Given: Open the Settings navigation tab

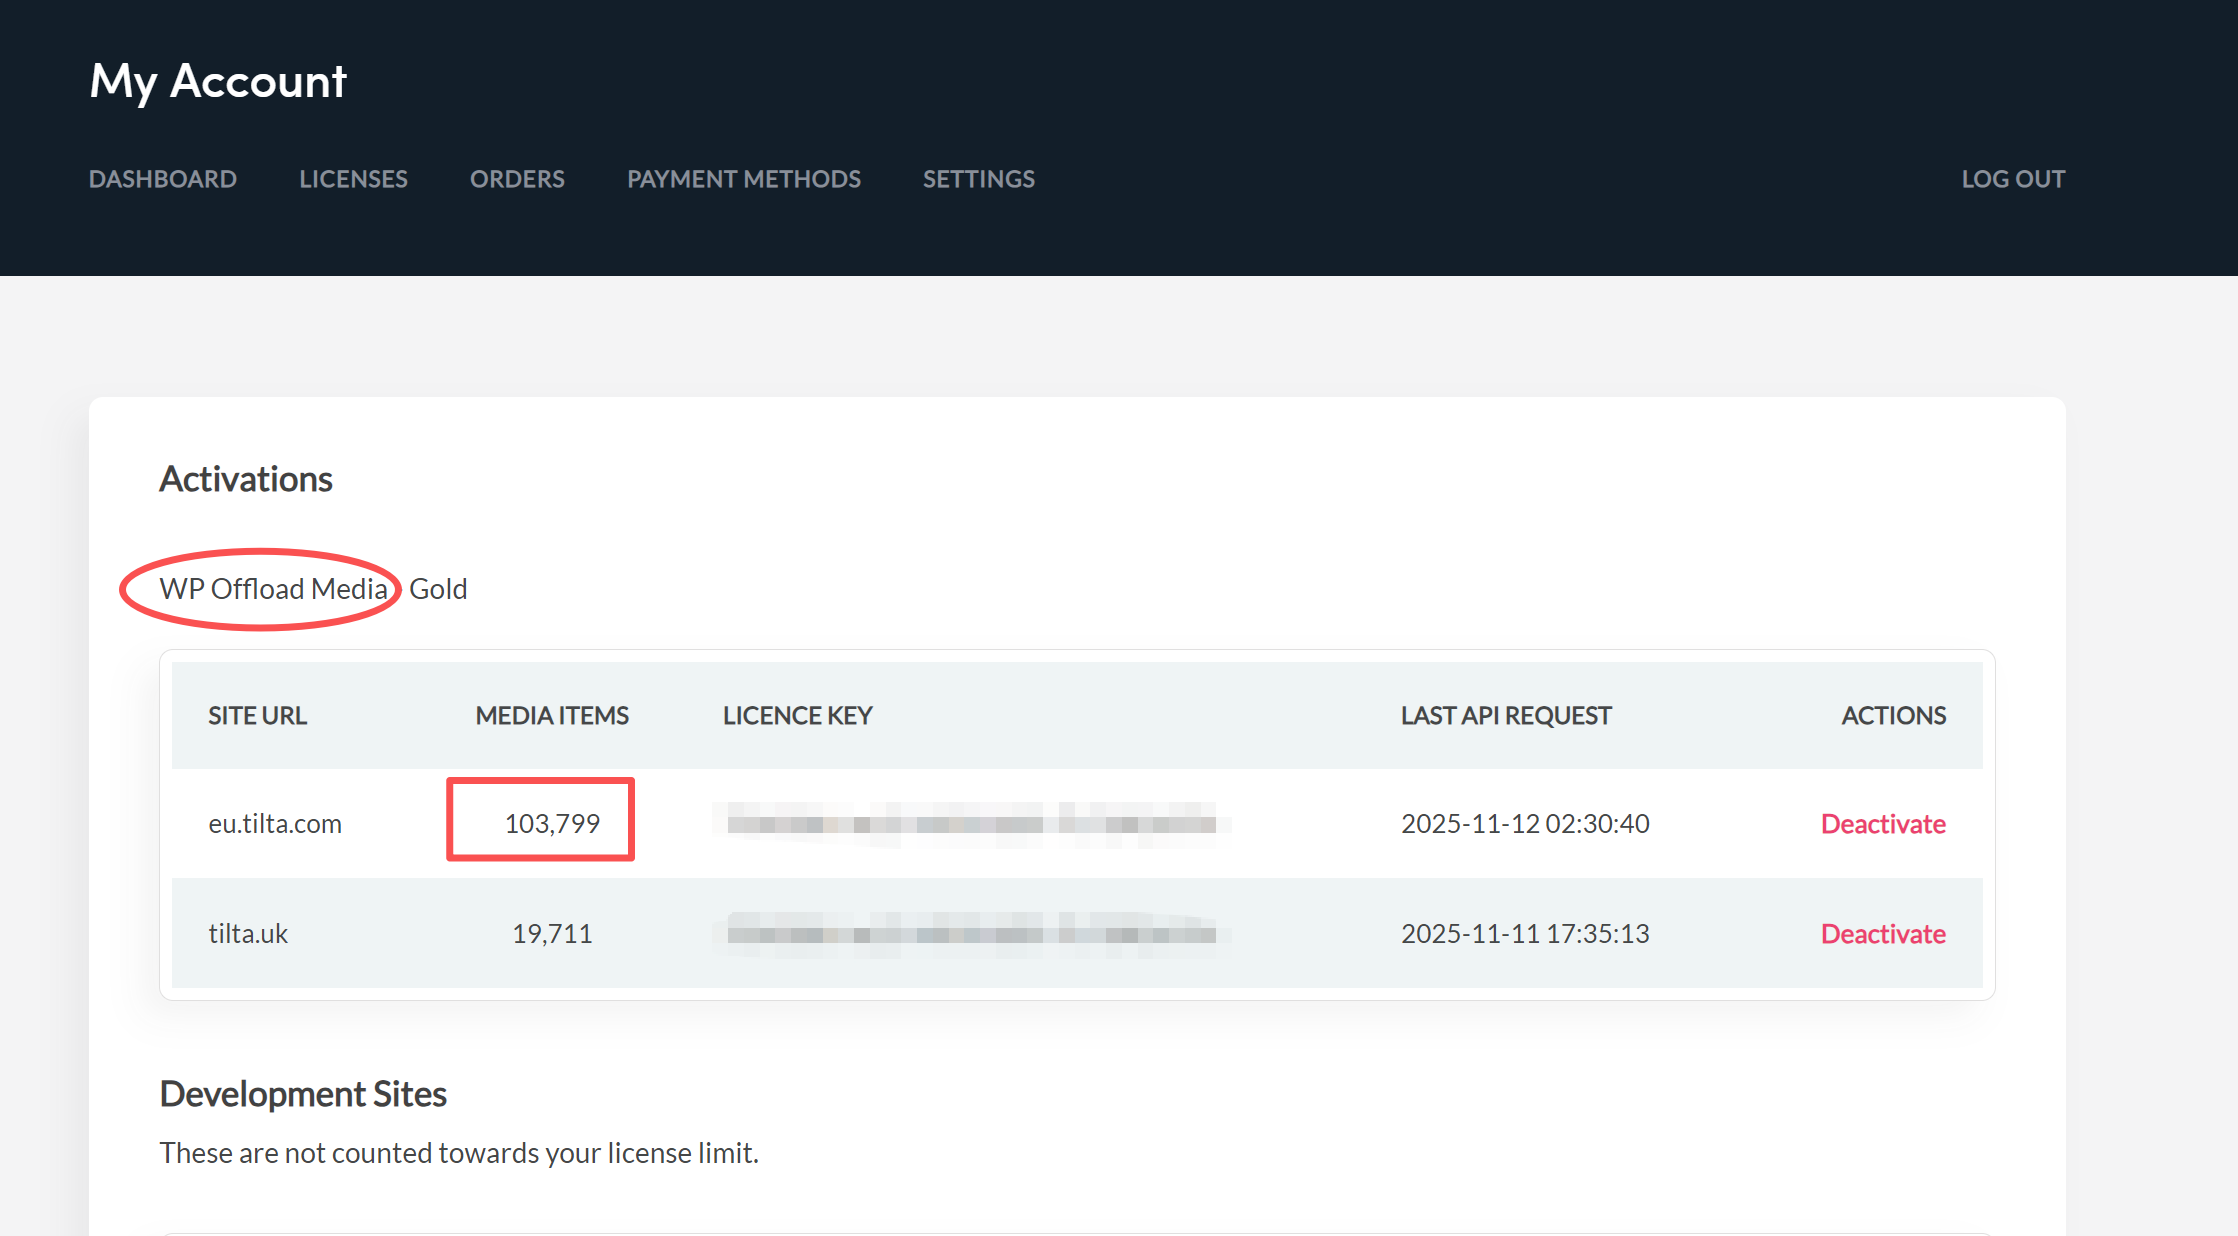Looking at the screenshot, I should 978,179.
